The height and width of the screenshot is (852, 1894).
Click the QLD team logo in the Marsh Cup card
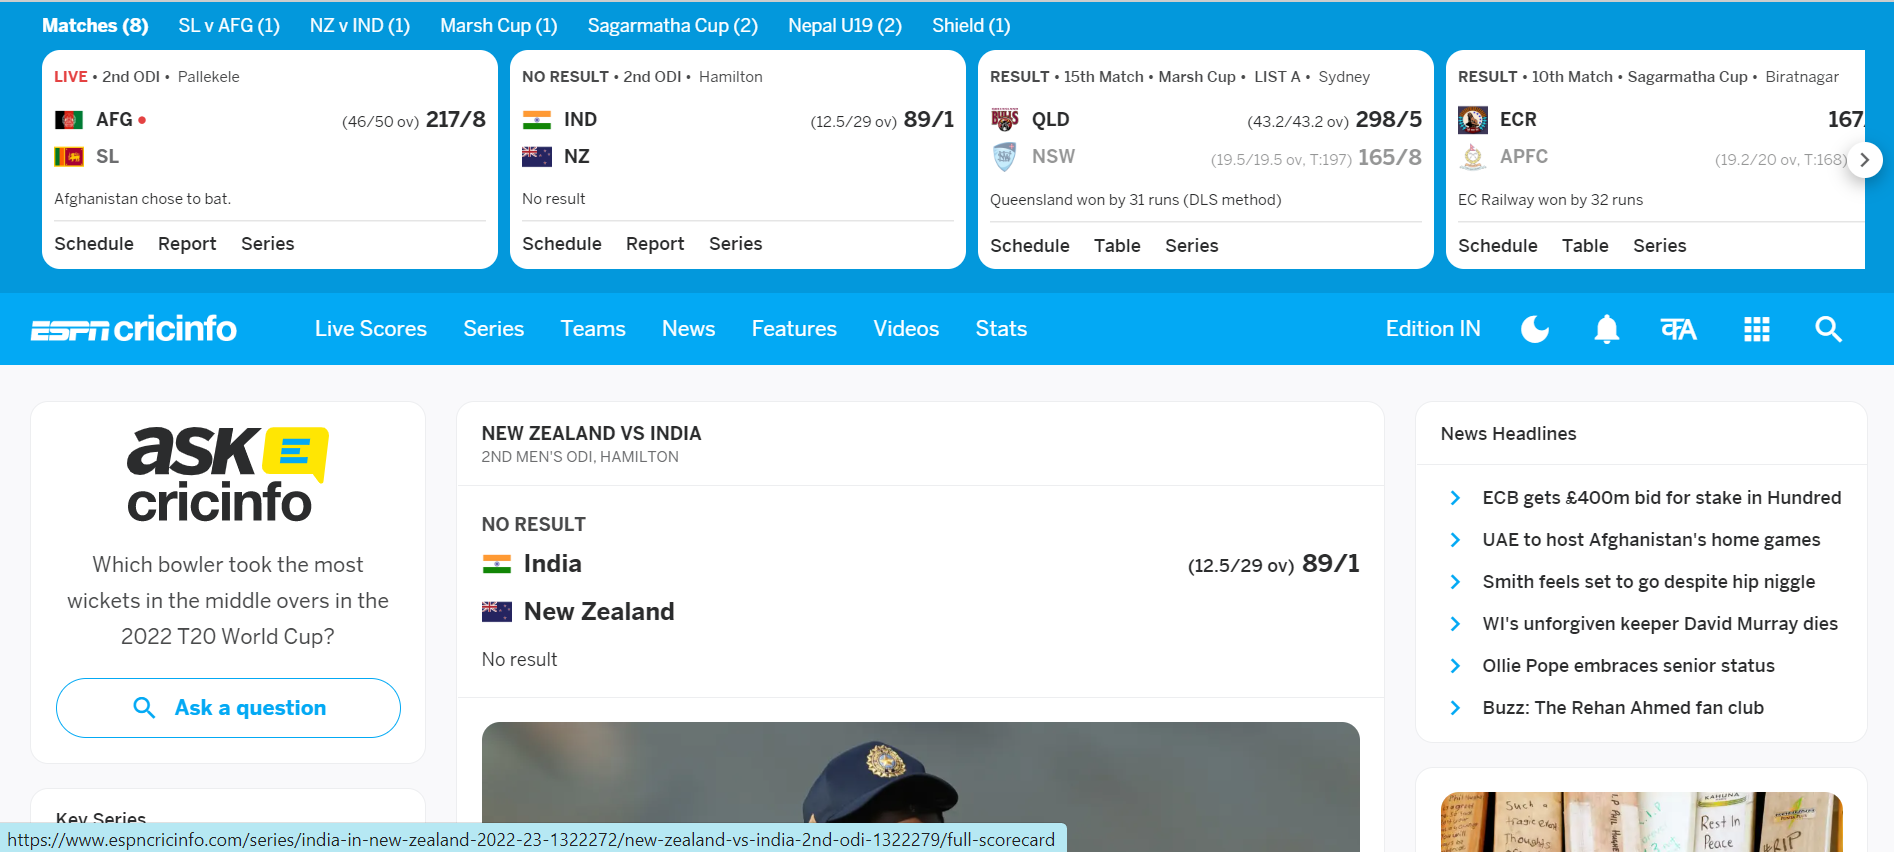tap(1005, 120)
